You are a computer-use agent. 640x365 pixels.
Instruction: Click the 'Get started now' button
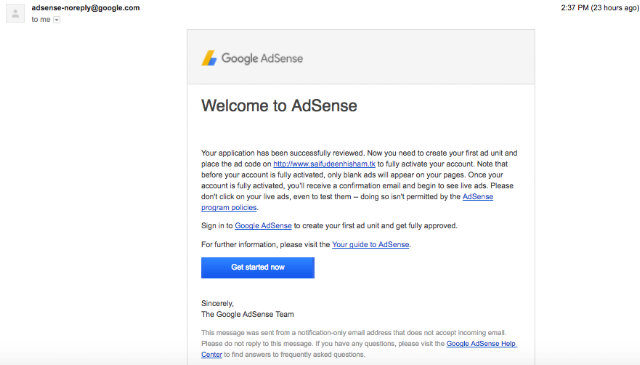coord(258,267)
